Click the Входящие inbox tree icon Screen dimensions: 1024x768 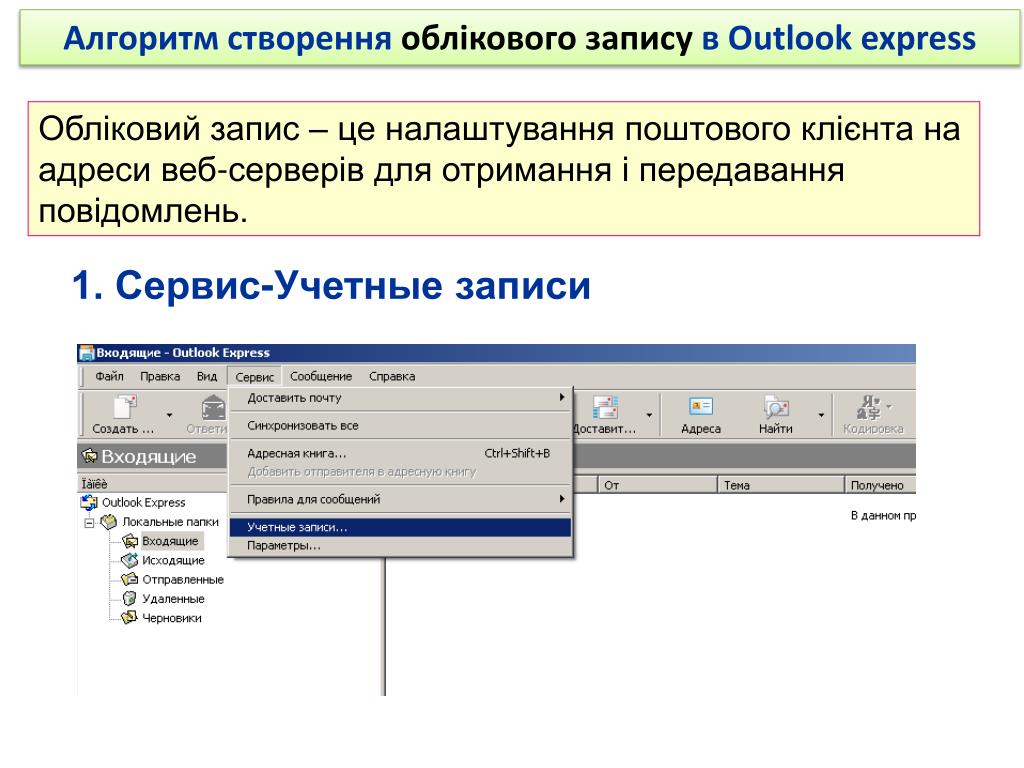pos(130,541)
